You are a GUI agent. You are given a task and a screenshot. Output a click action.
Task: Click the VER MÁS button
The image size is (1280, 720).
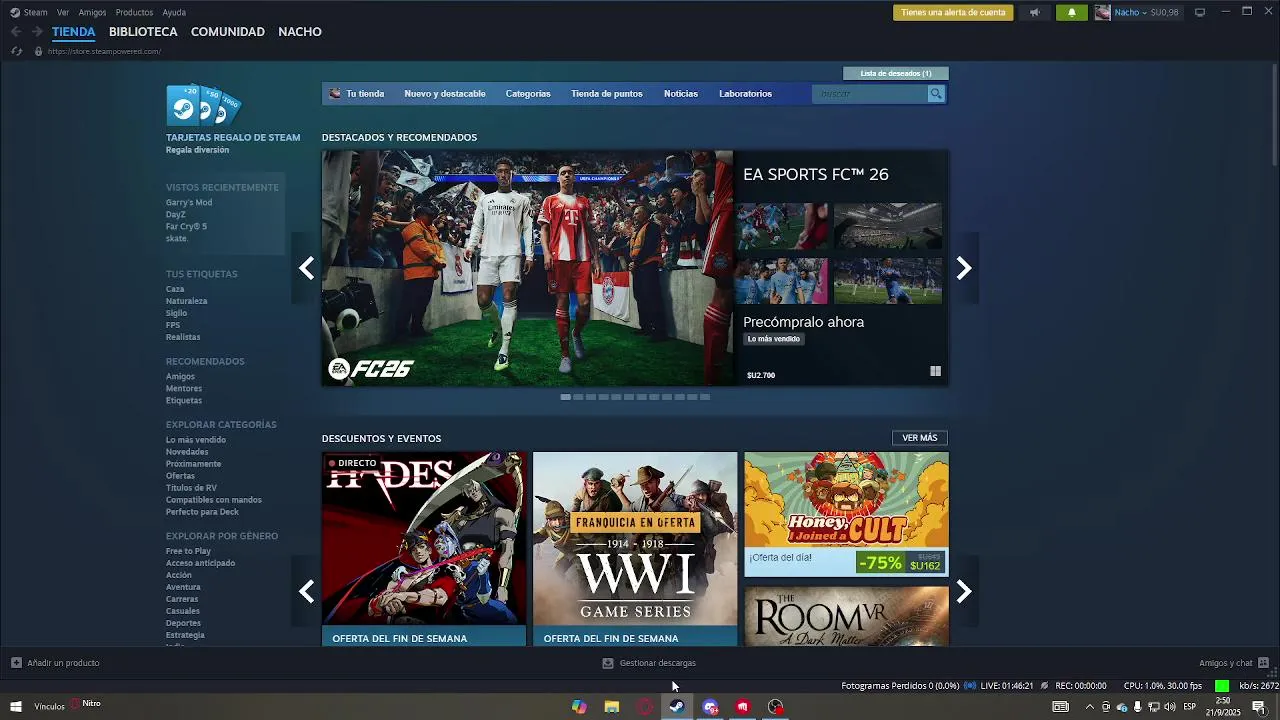(920, 438)
